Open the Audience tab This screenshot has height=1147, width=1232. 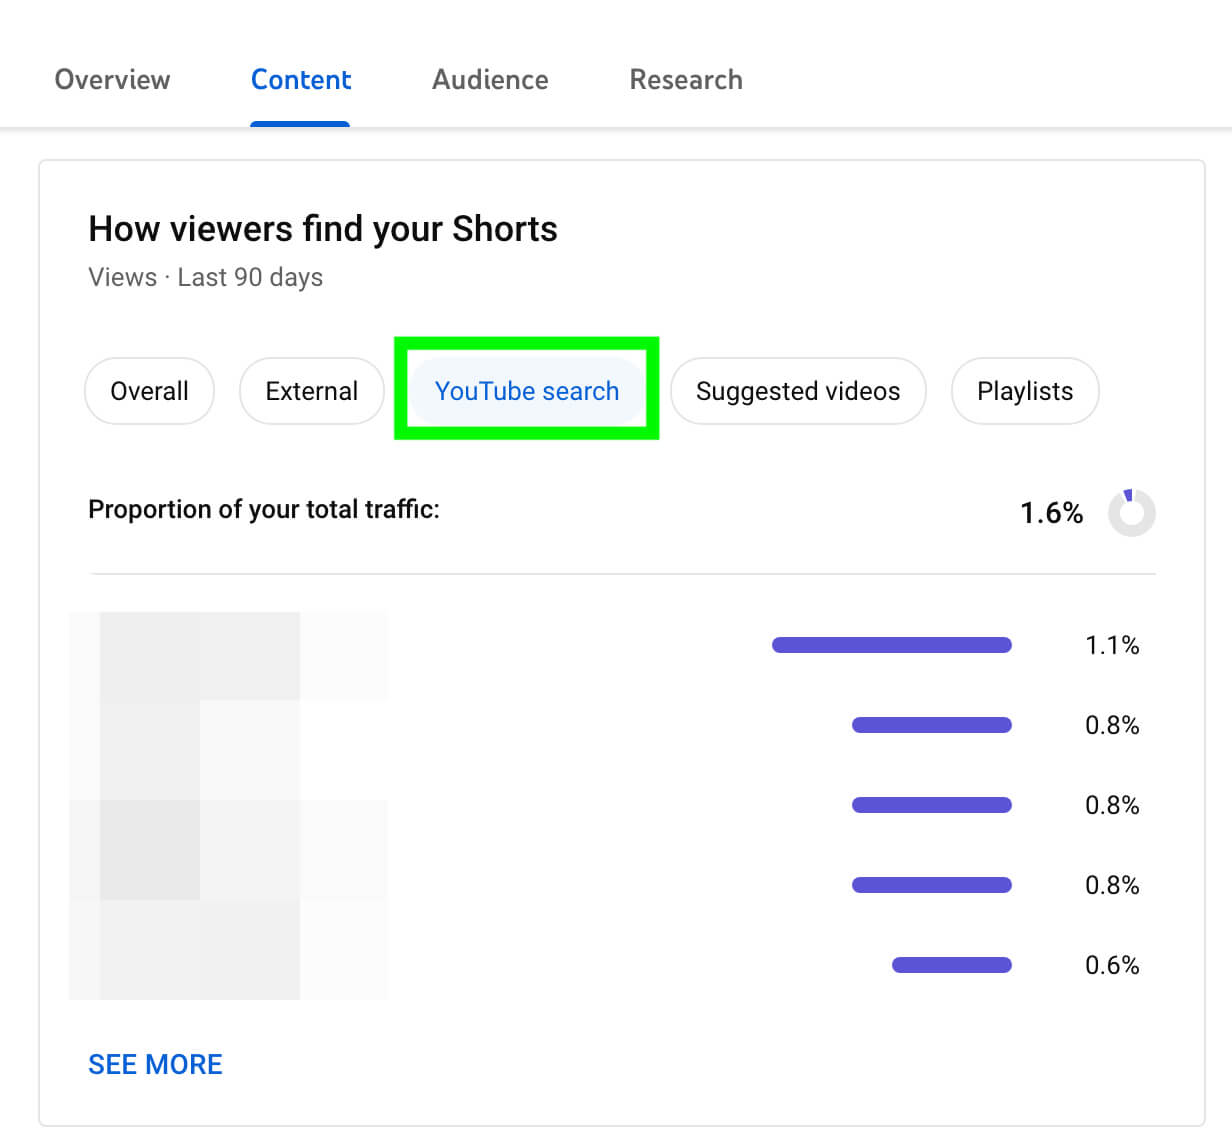pyautogui.click(x=490, y=80)
